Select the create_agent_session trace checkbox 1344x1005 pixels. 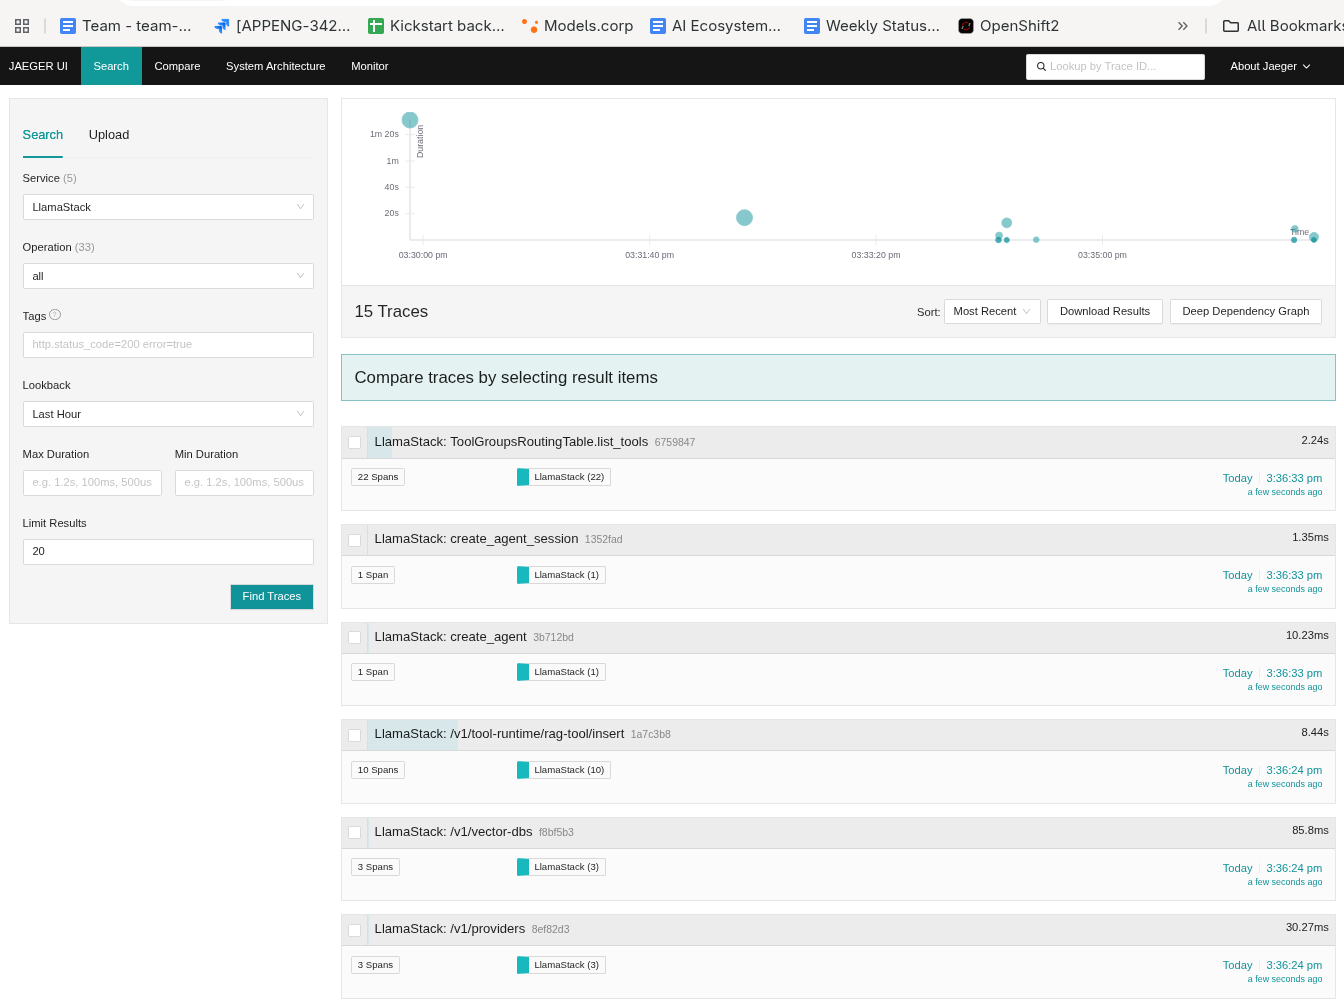click(x=355, y=540)
